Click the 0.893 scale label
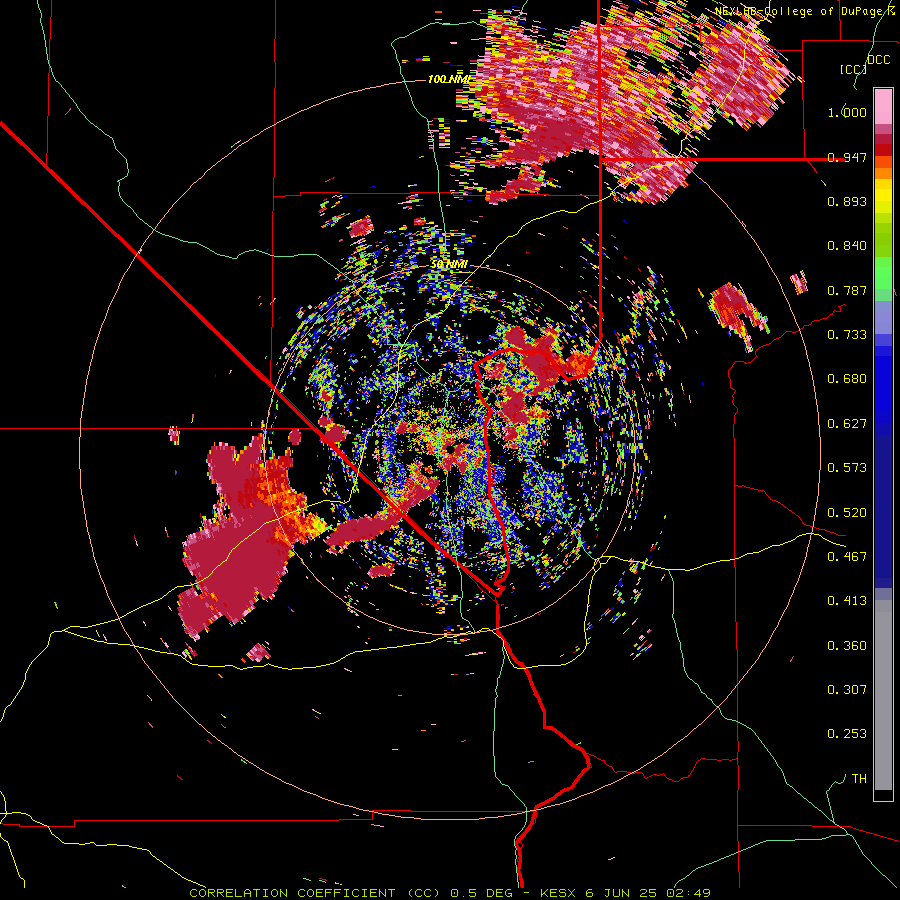Screen dimensions: 900x900 pos(847,201)
